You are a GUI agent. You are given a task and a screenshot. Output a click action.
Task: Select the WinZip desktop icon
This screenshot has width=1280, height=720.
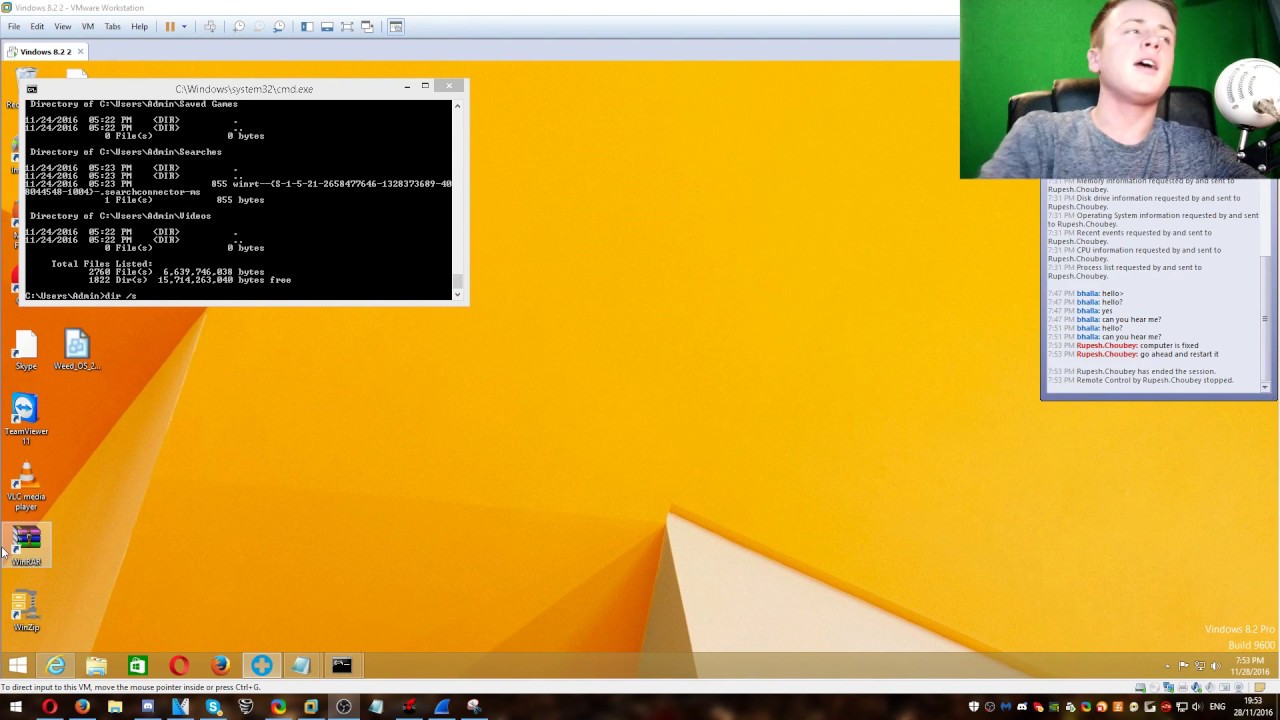coord(26,612)
